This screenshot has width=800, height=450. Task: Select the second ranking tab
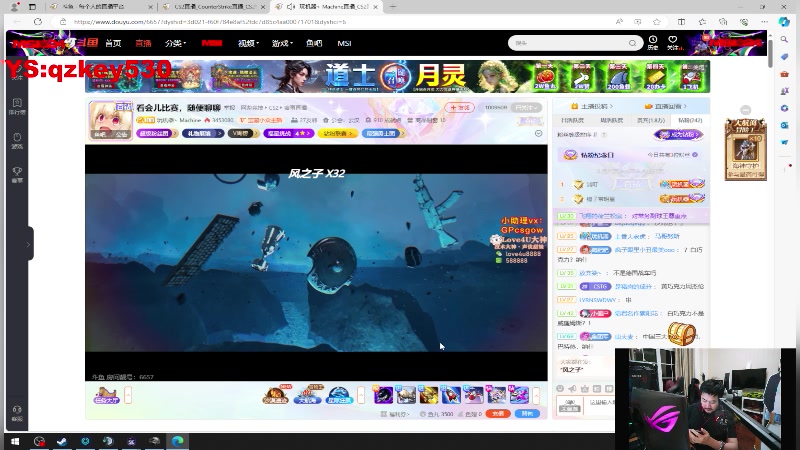611,120
